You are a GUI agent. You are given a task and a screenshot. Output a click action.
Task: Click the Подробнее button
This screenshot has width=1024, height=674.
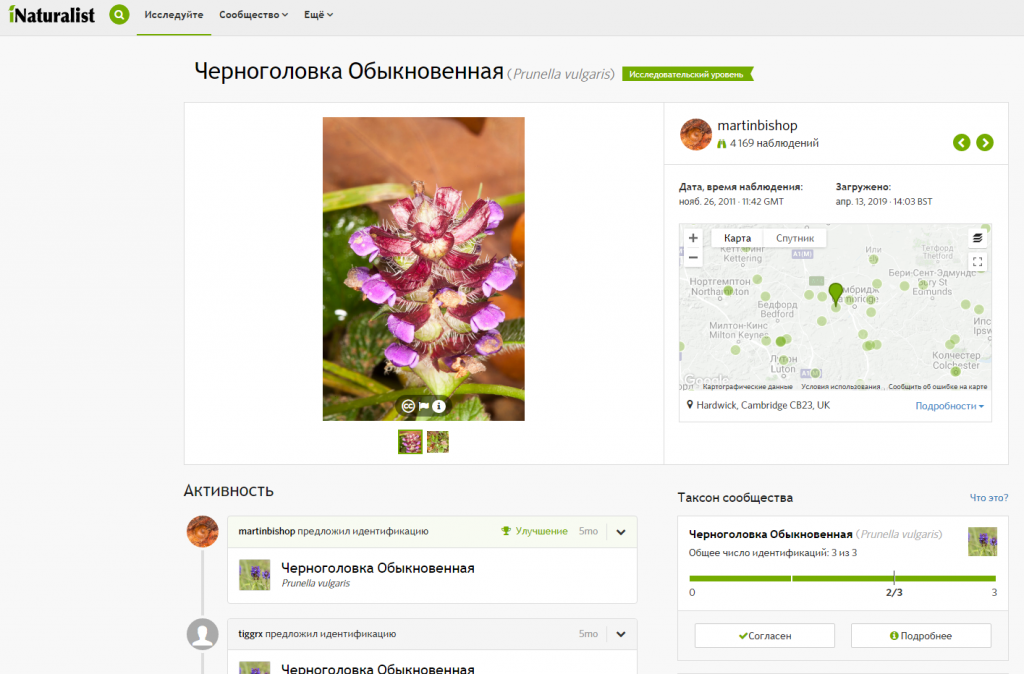[x=921, y=635]
